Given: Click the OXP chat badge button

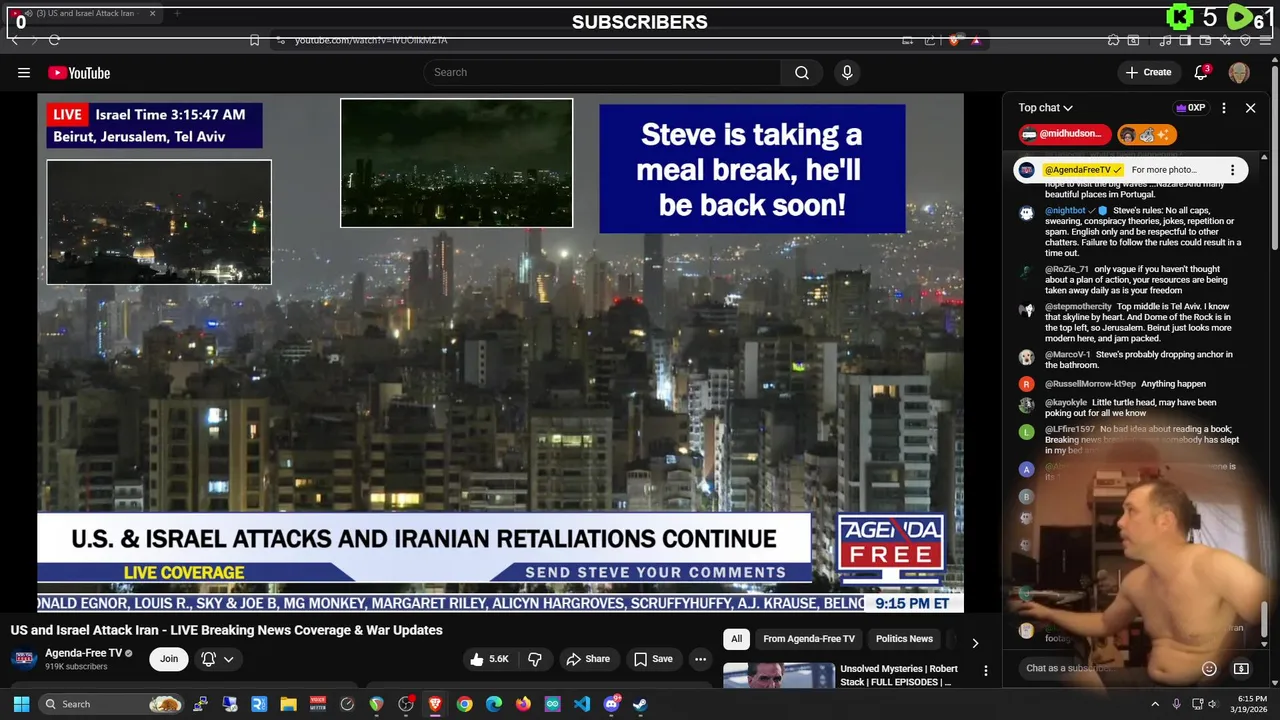Looking at the screenshot, I should click(1191, 108).
